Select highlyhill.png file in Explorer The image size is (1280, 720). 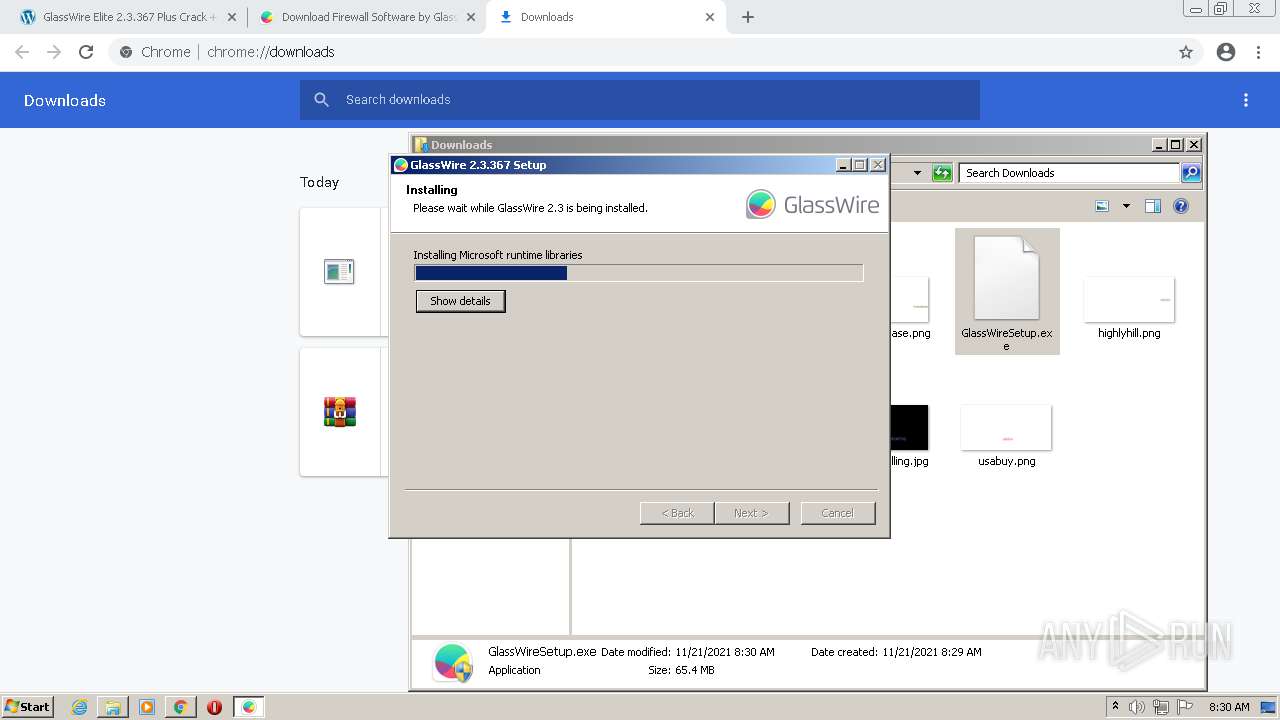(1129, 307)
